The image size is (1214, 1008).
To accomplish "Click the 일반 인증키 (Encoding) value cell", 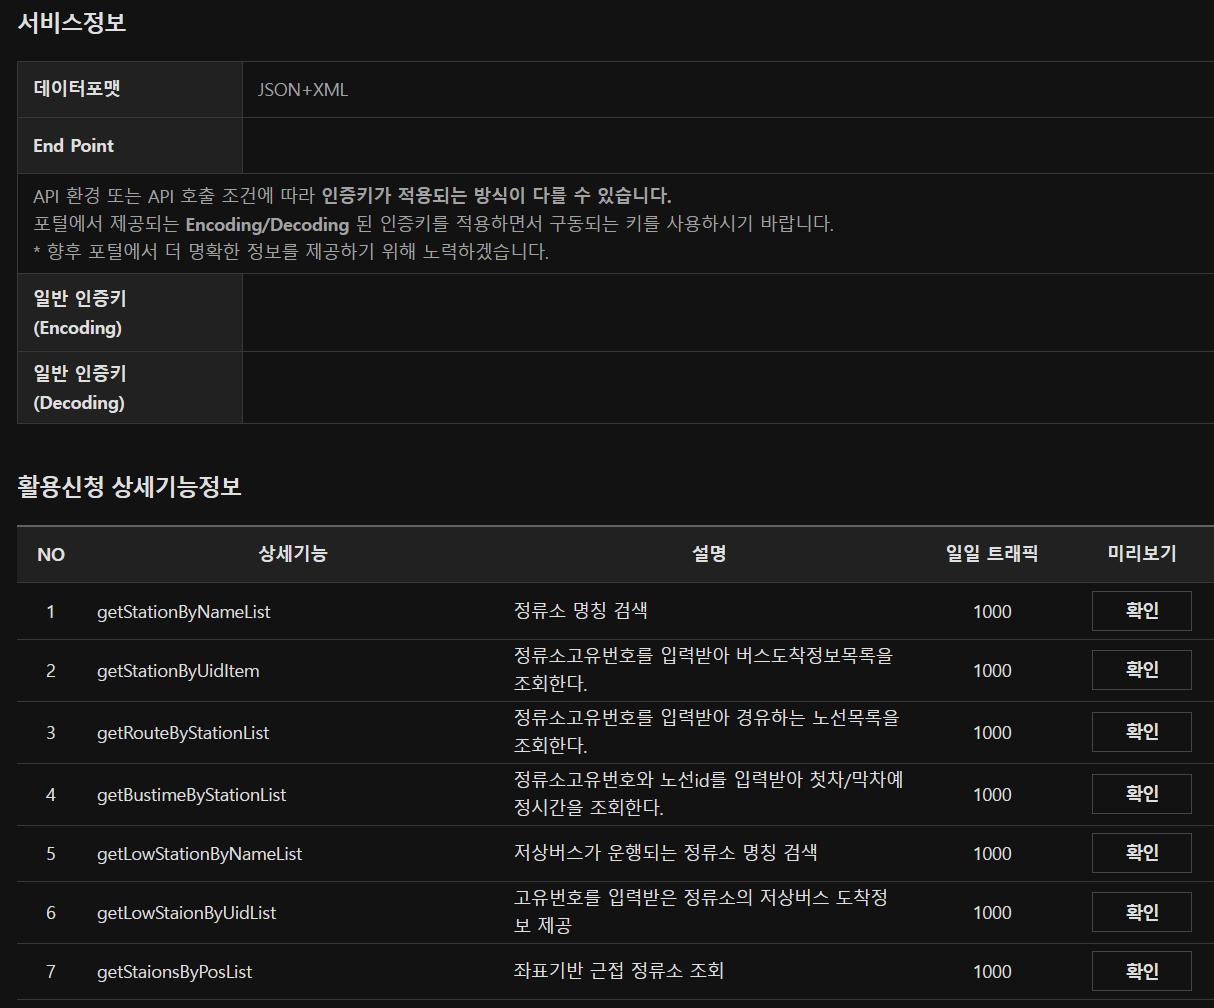I will 727,313.
